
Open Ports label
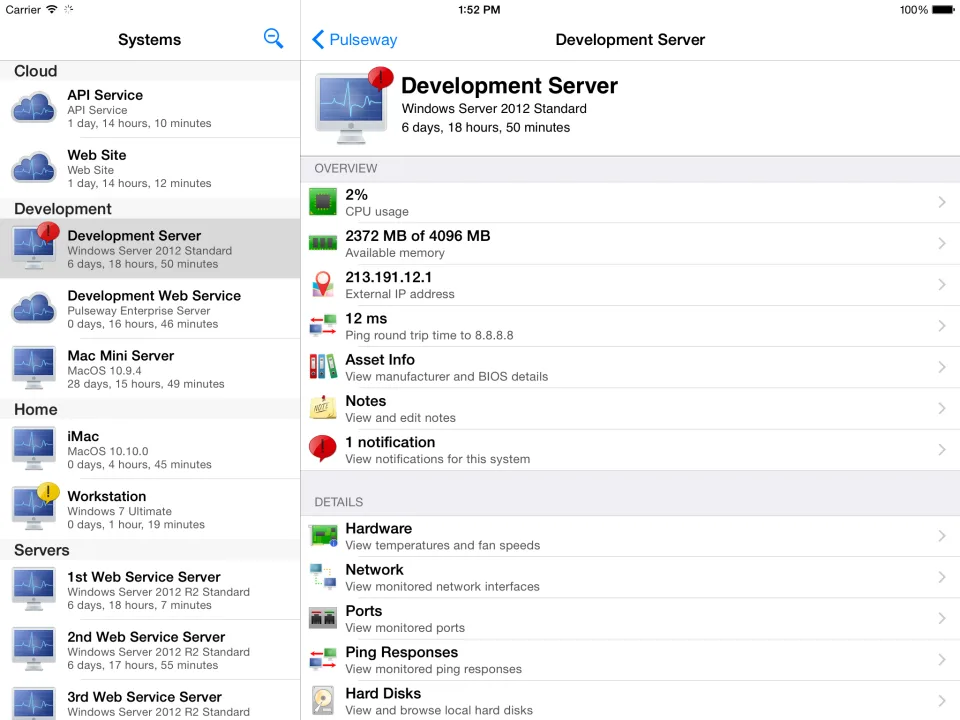[x=364, y=611]
